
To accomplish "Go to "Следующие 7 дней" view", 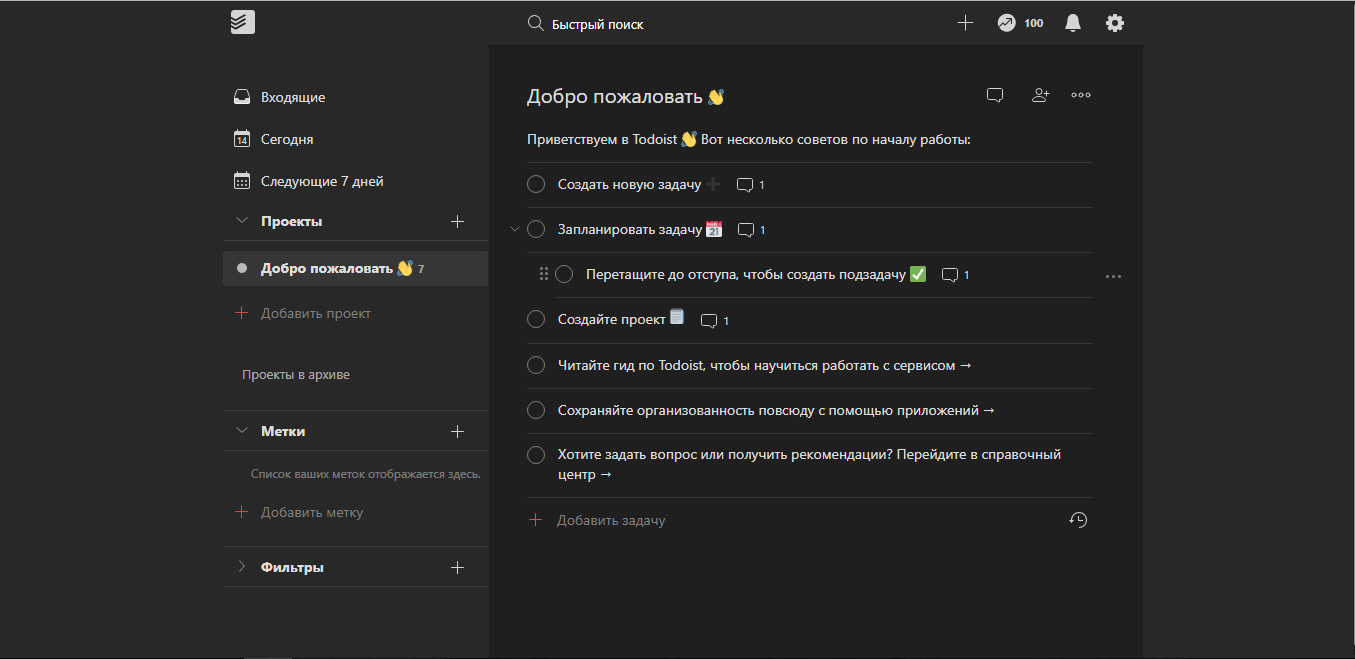I will coord(321,181).
